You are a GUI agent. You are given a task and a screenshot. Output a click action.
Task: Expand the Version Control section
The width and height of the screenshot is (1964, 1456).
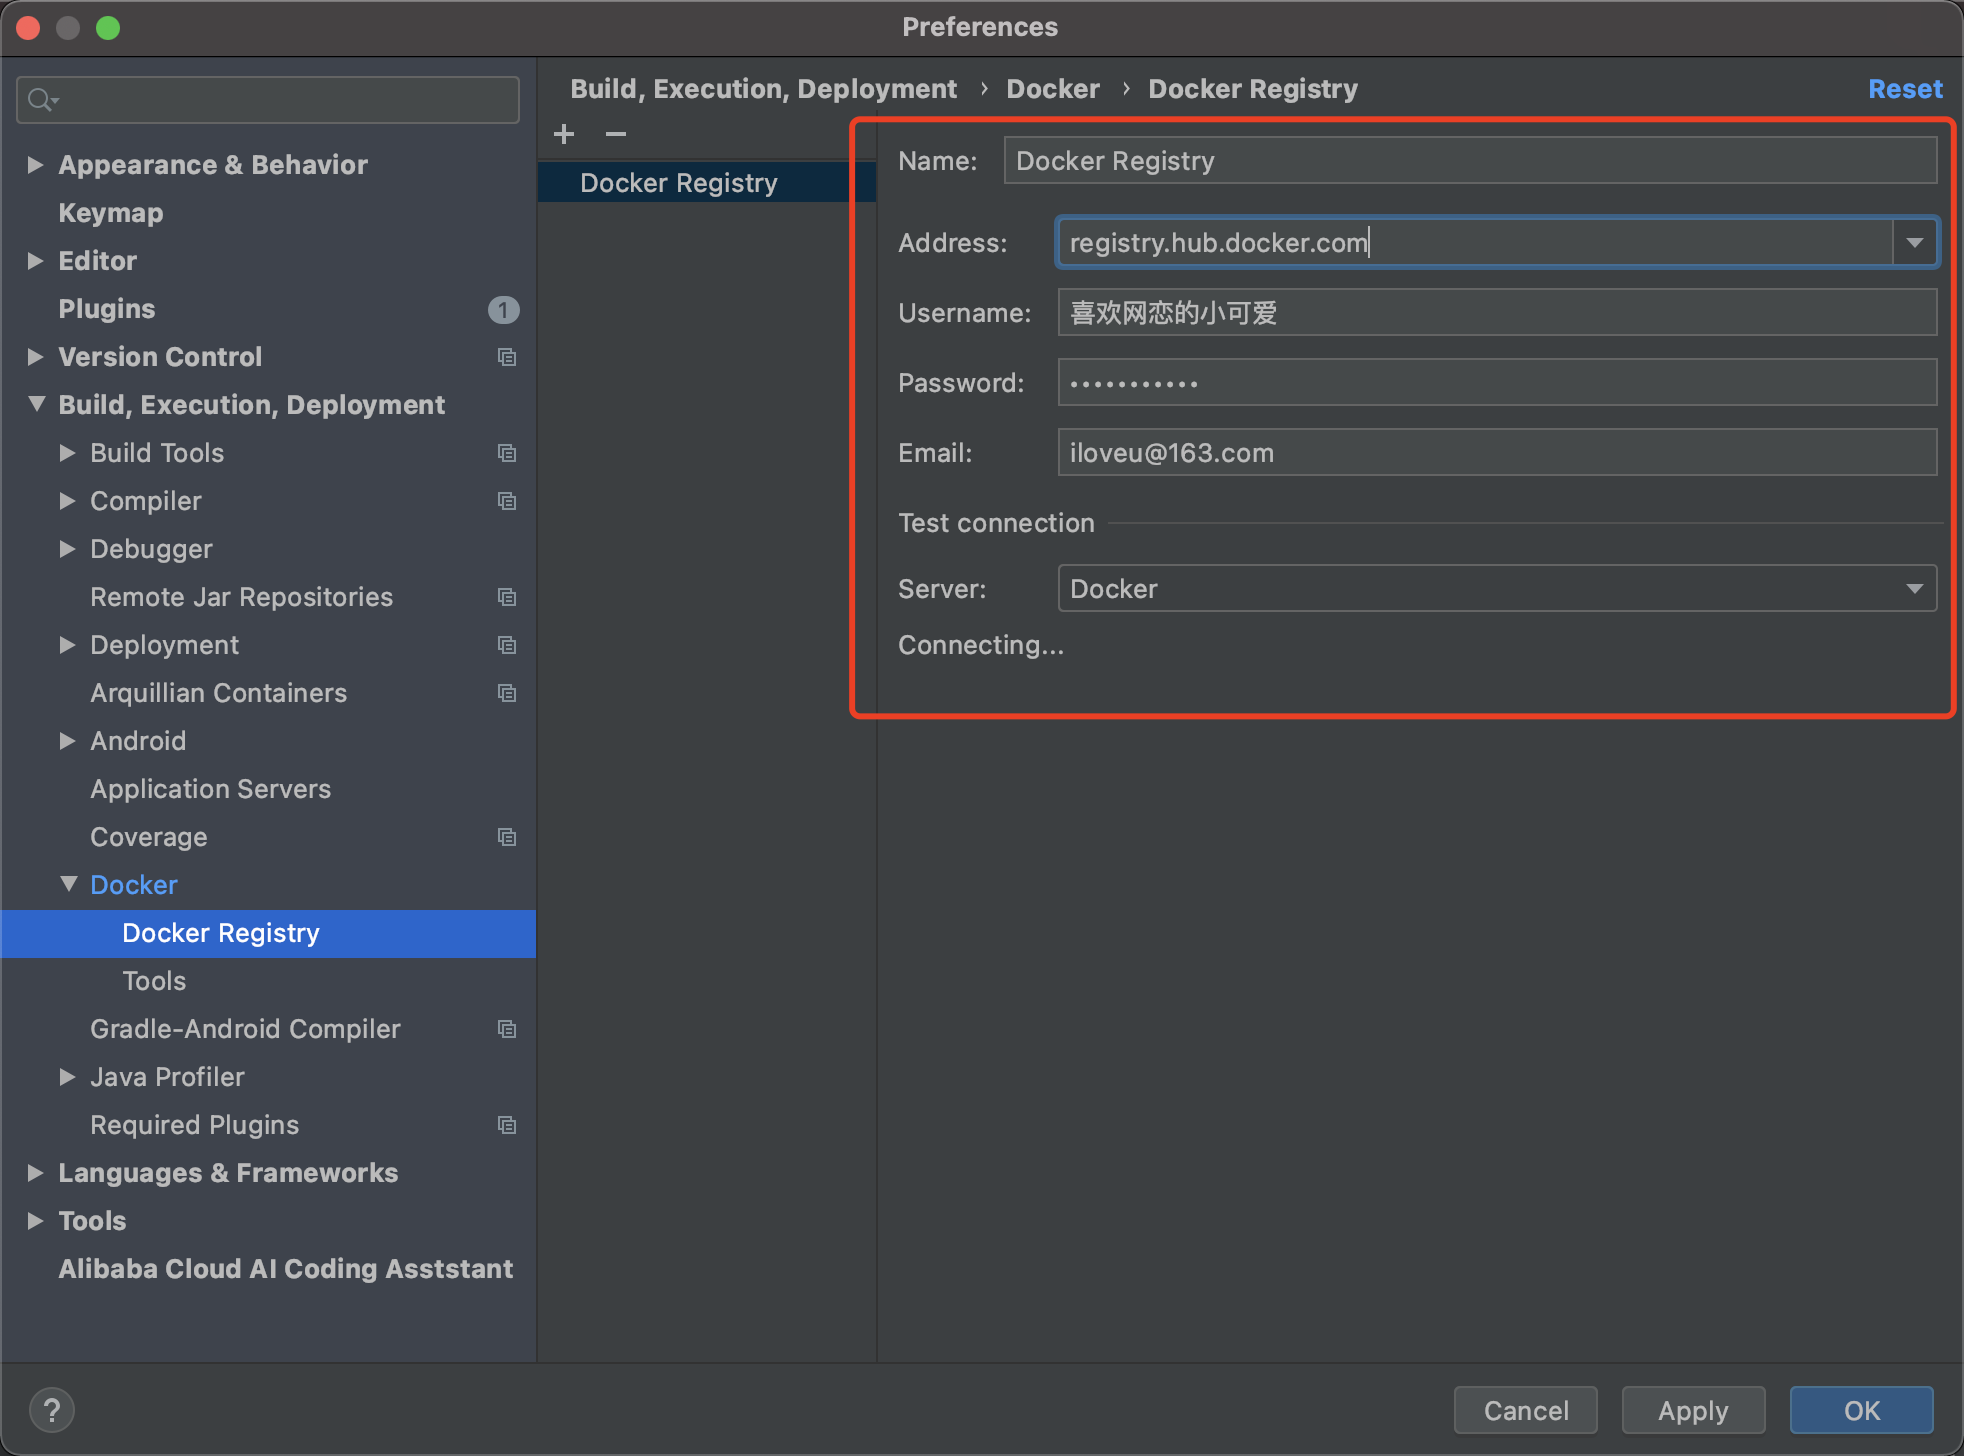click(35, 357)
